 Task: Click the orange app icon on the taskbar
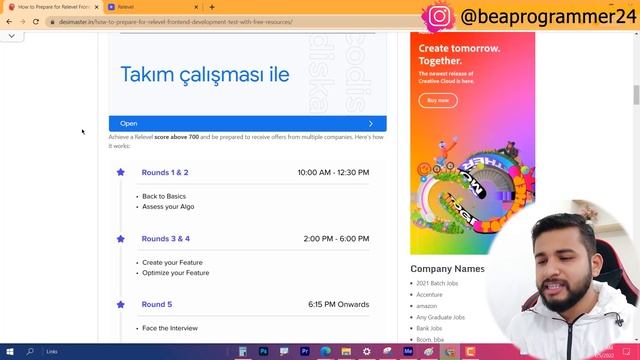[x=470, y=351]
